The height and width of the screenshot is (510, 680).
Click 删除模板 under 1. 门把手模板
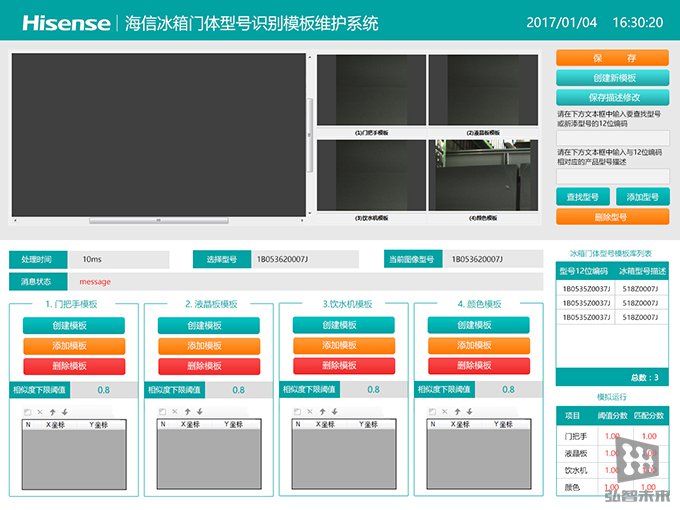74,366
